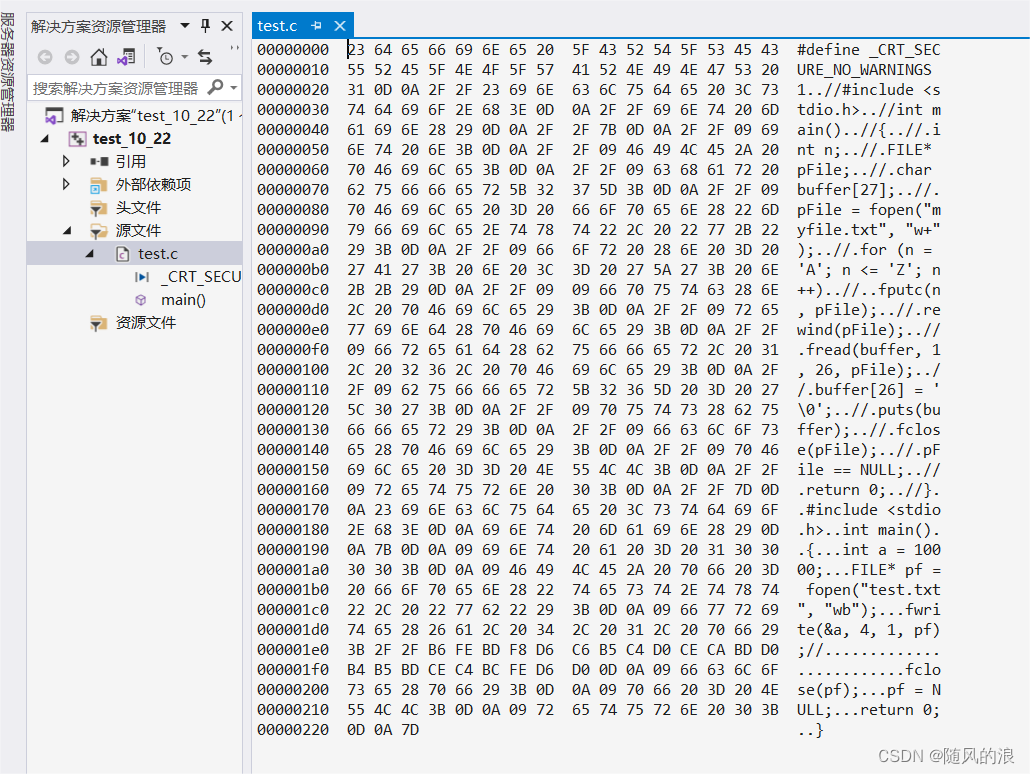Click the grayed back navigation arrow
Screen dimensions: 1030x774
click(x=45, y=57)
